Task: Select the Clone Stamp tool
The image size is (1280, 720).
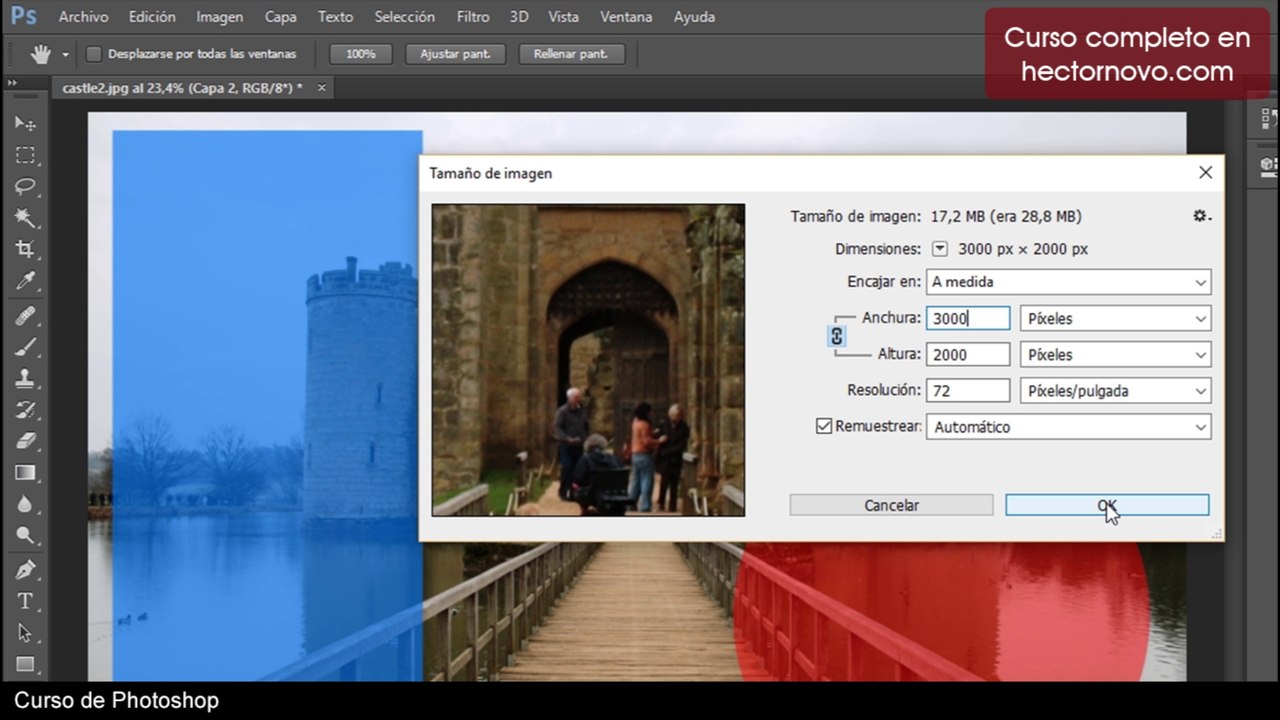Action: [25, 378]
